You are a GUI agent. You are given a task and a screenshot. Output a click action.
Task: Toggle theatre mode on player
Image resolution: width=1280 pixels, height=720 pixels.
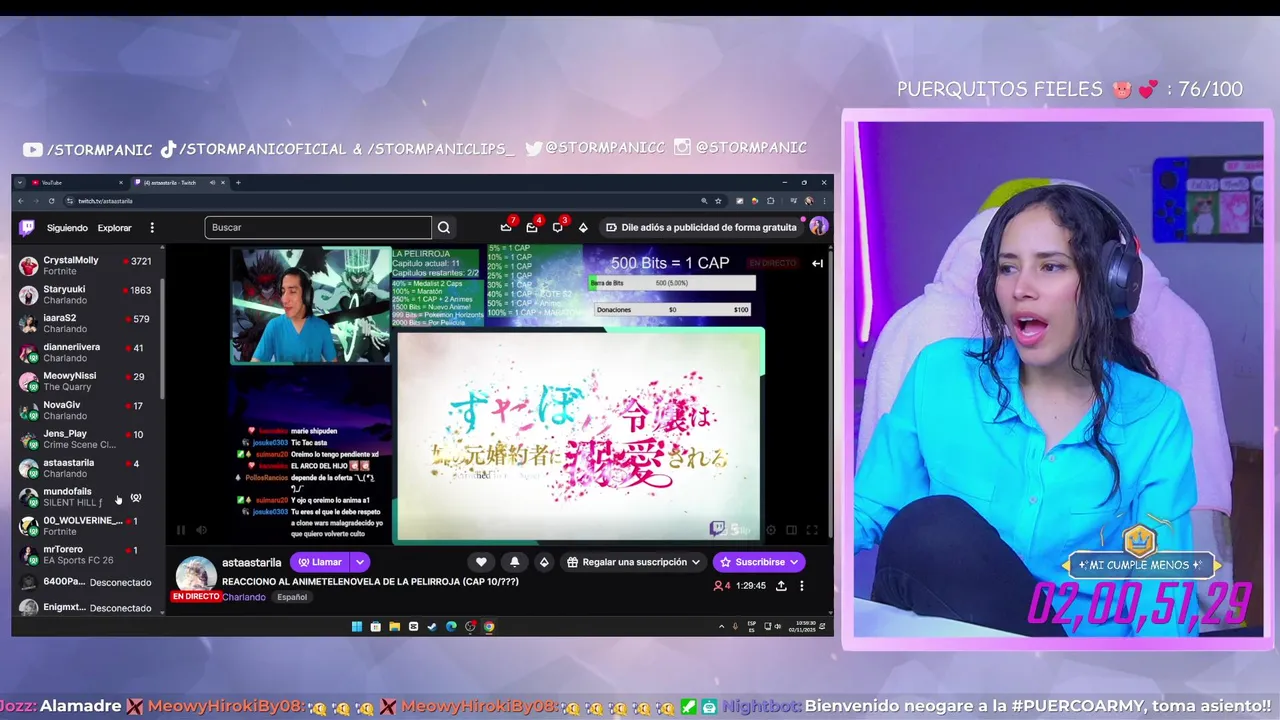791,530
